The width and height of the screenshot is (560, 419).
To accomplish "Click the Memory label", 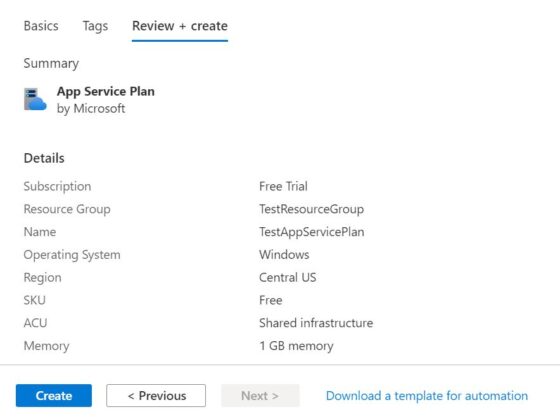I will (46, 346).
